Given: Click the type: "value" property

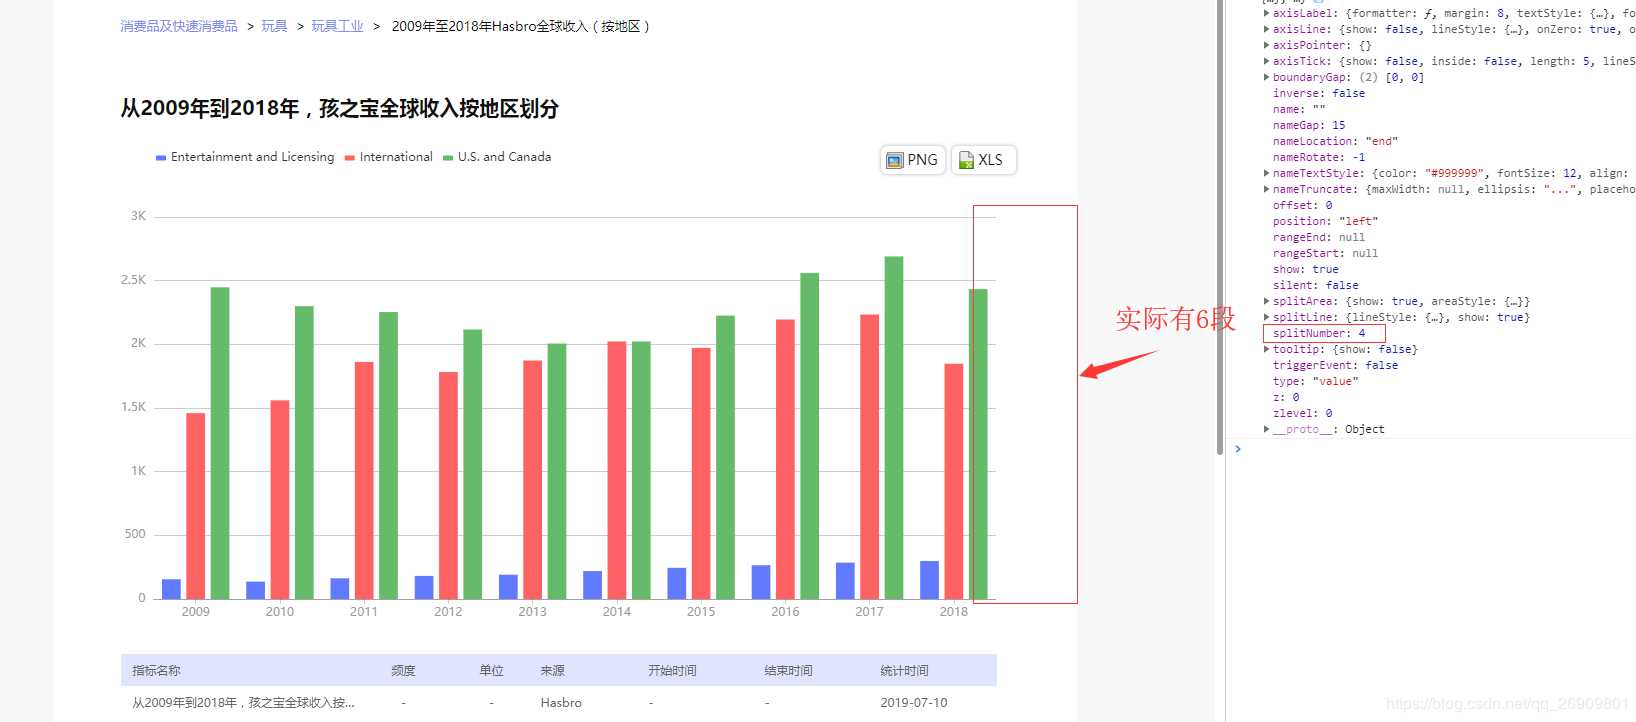Looking at the screenshot, I should pyautogui.click(x=1315, y=381).
